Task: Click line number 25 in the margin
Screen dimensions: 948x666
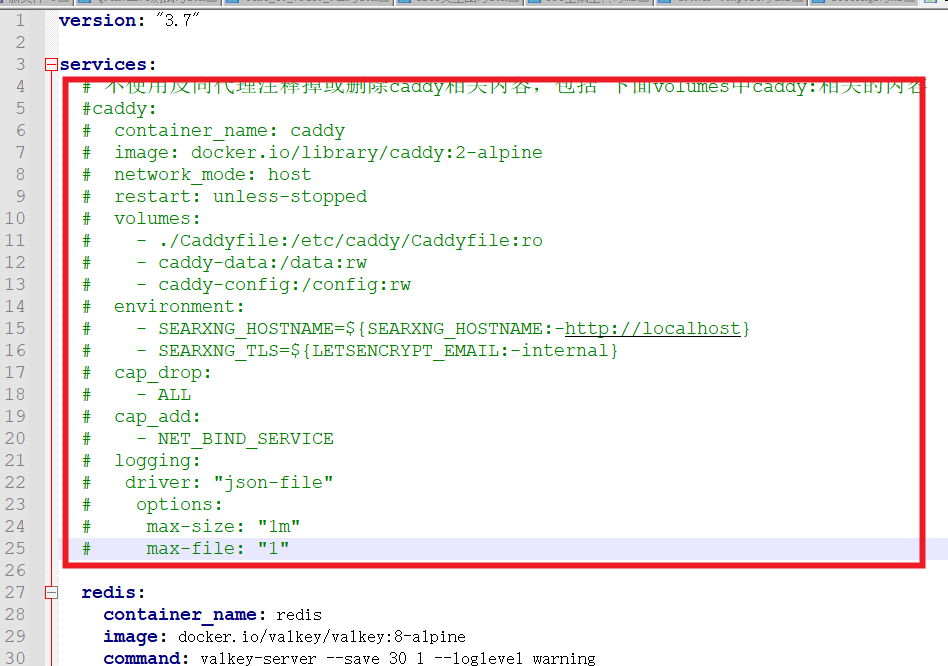Action: point(16,549)
